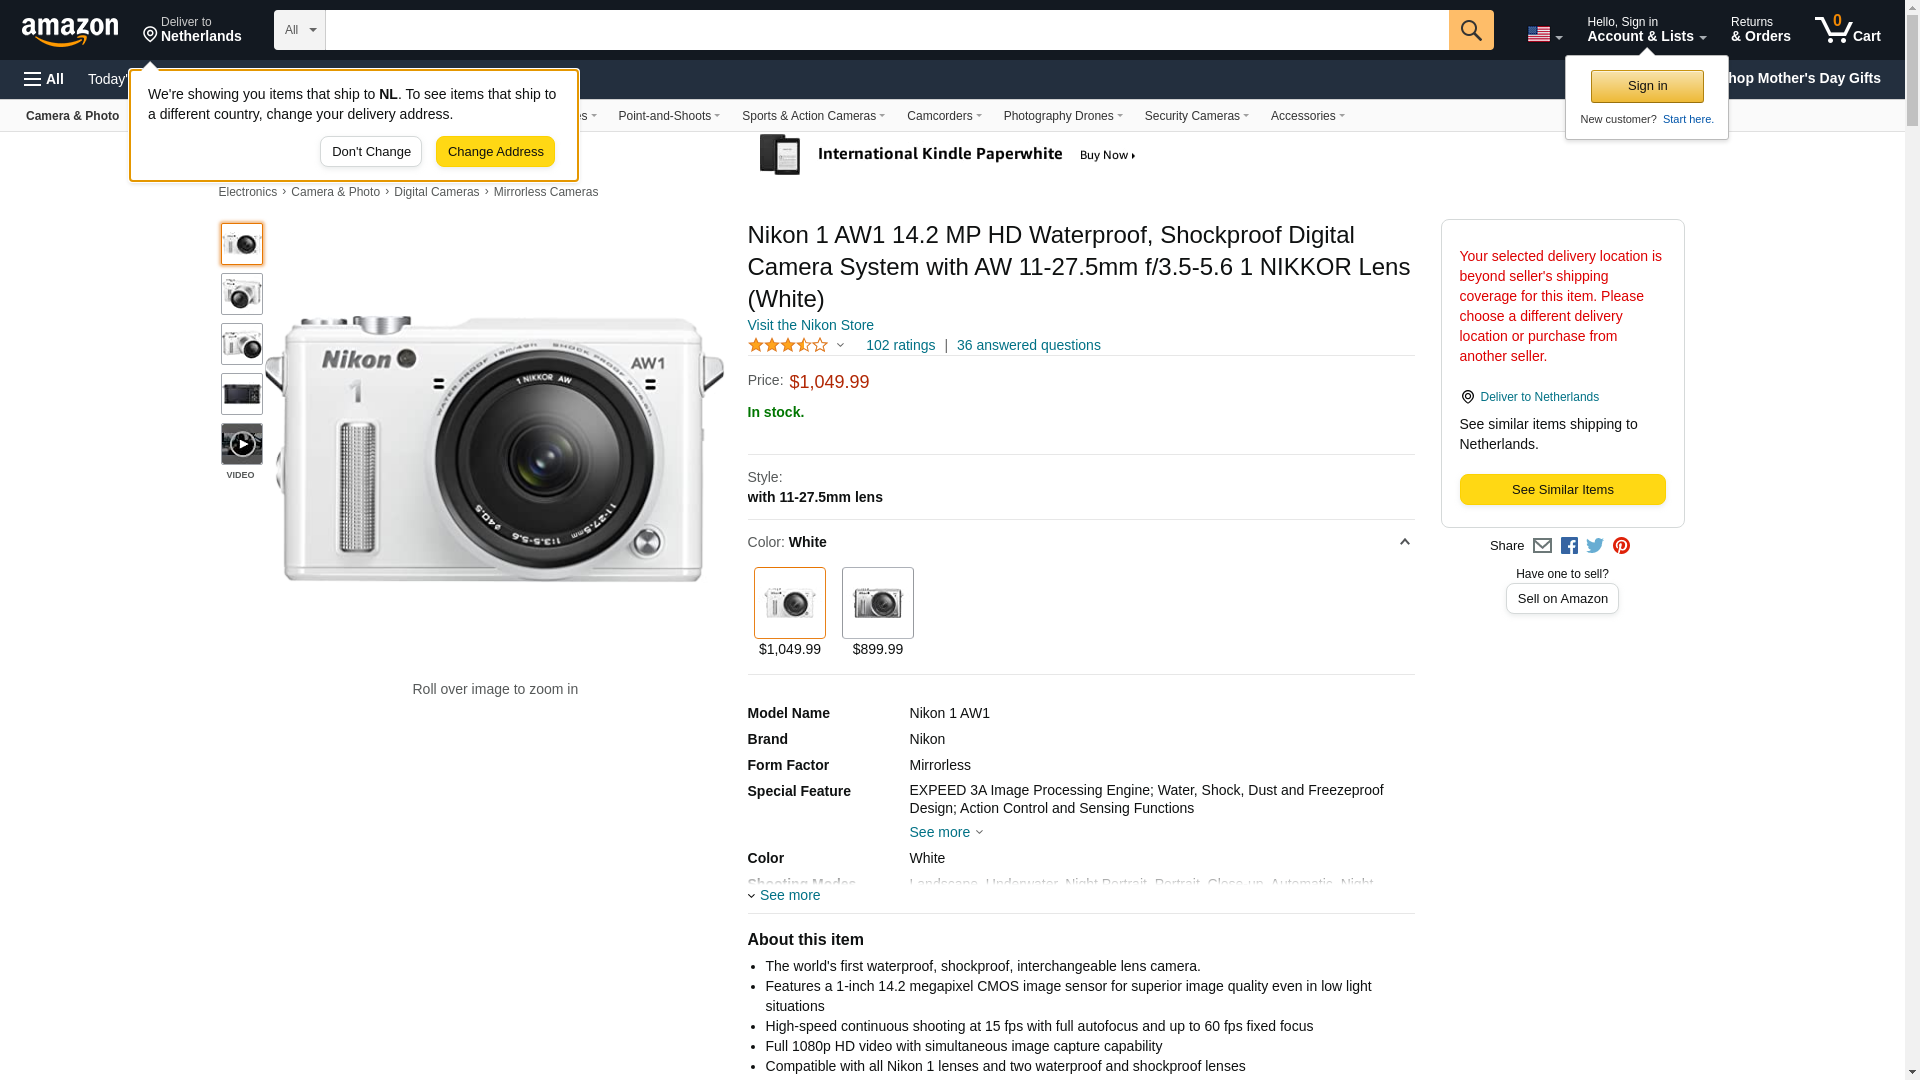
Task: Expand star rating breakdown chevron
Action: click(x=840, y=346)
